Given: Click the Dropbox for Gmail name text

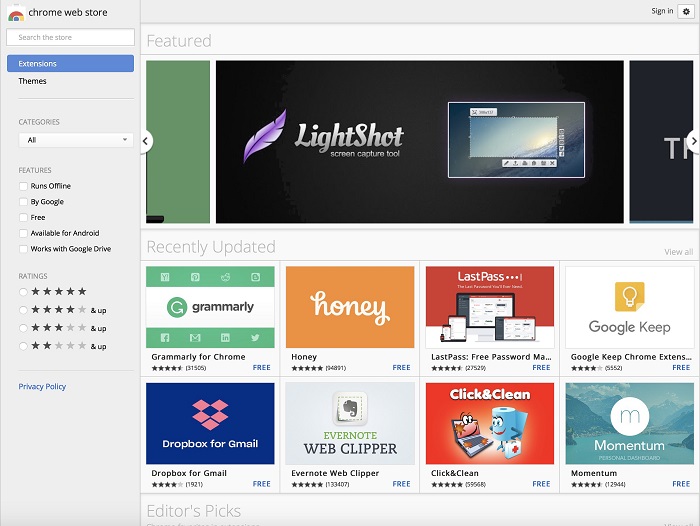Looking at the screenshot, I should [x=189, y=473].
